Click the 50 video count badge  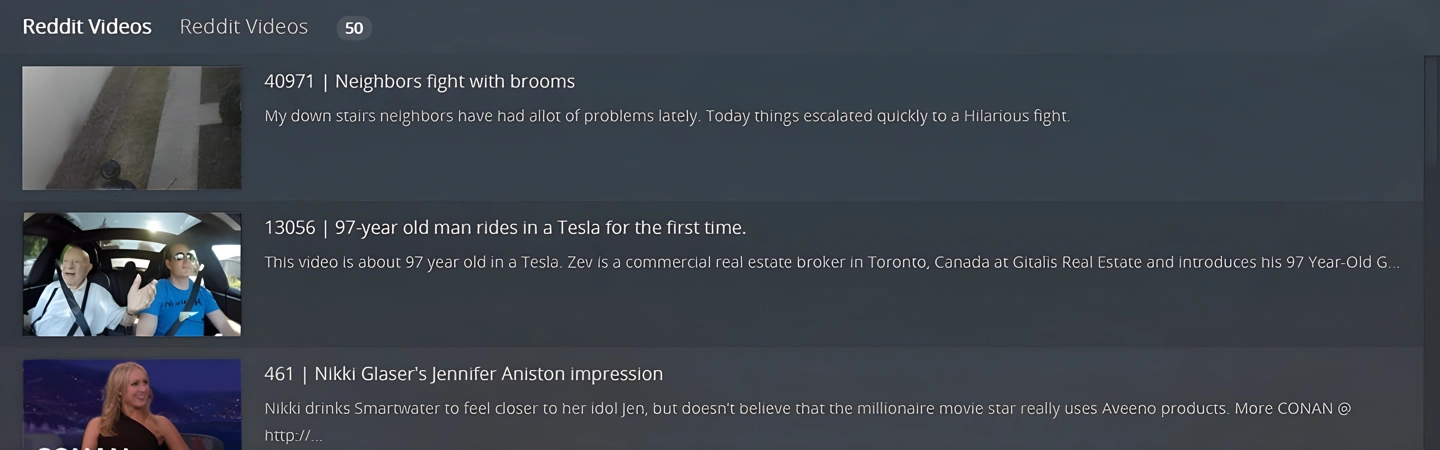point(354,28)
